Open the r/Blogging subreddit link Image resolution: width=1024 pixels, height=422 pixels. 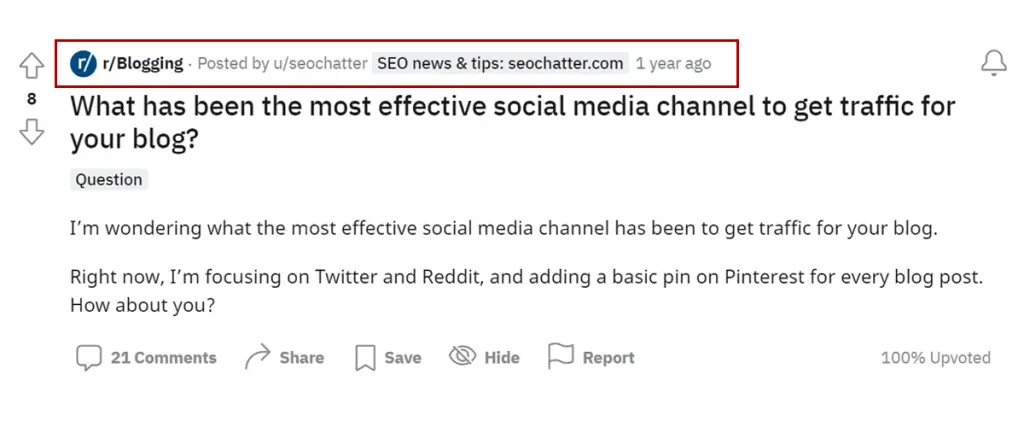click(143, 63)
